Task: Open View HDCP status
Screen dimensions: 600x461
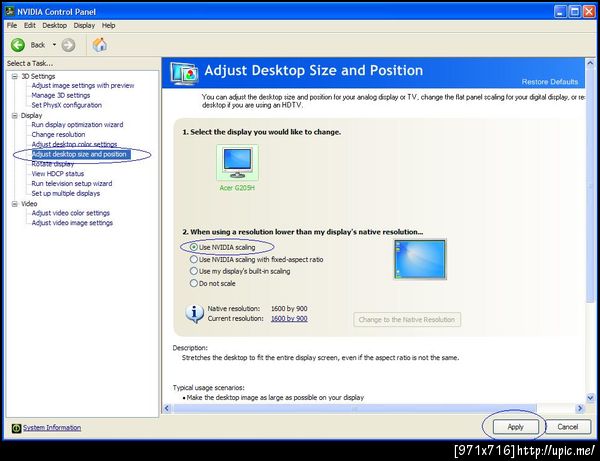Action: 57,174
